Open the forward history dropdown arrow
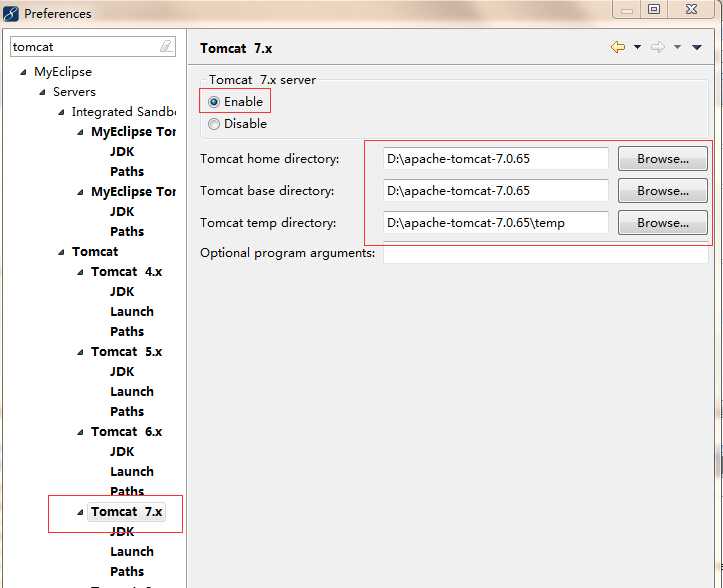The height and width of the screenshot is (588, 723). point(677,47)
